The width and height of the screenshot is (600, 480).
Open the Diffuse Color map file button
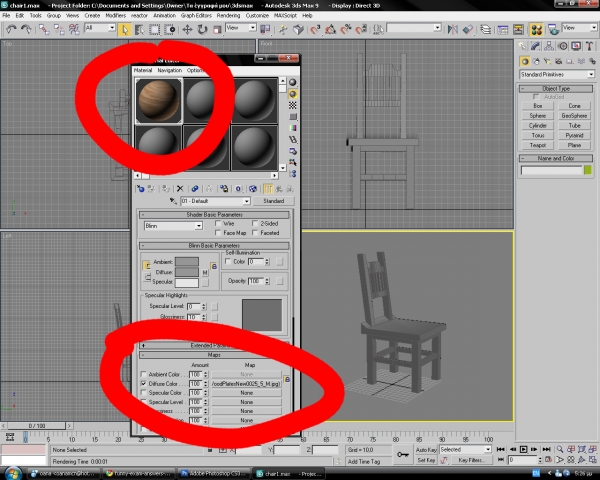tap(246, 383)
